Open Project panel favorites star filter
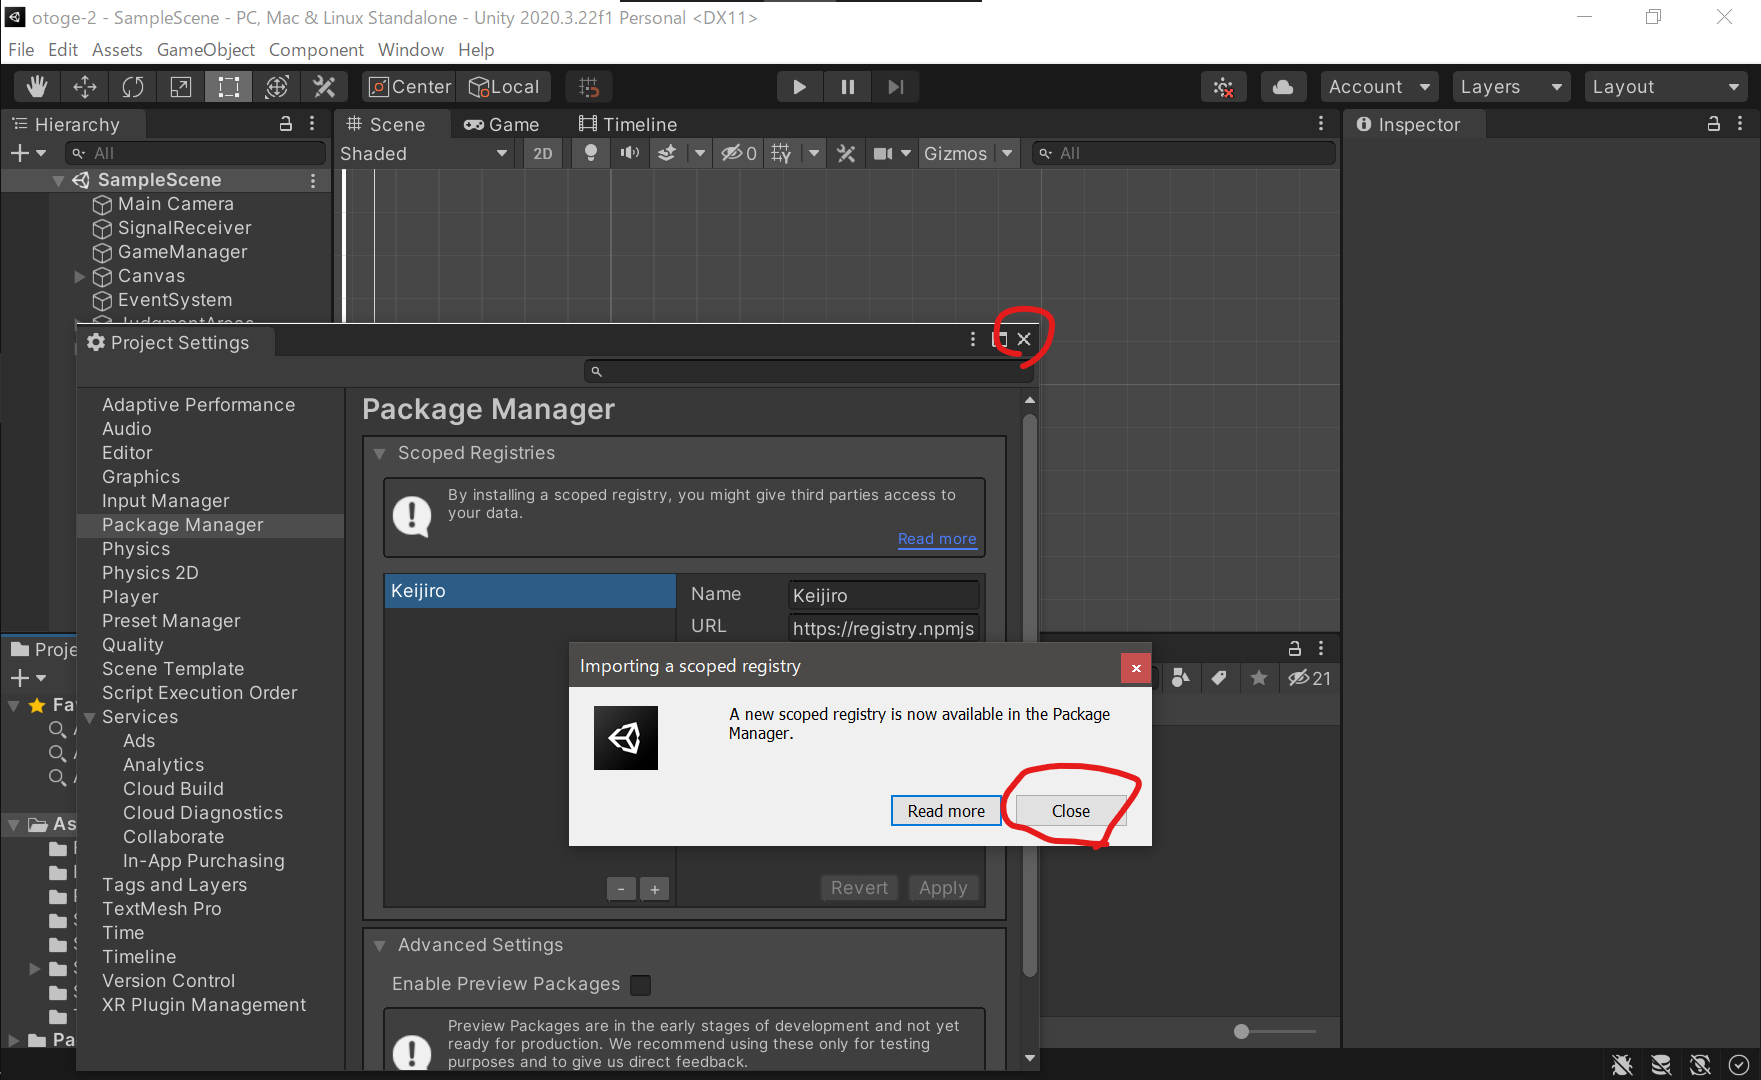The width and height of the screenshot is (1761, 1080). click(x=1259, y=678)
